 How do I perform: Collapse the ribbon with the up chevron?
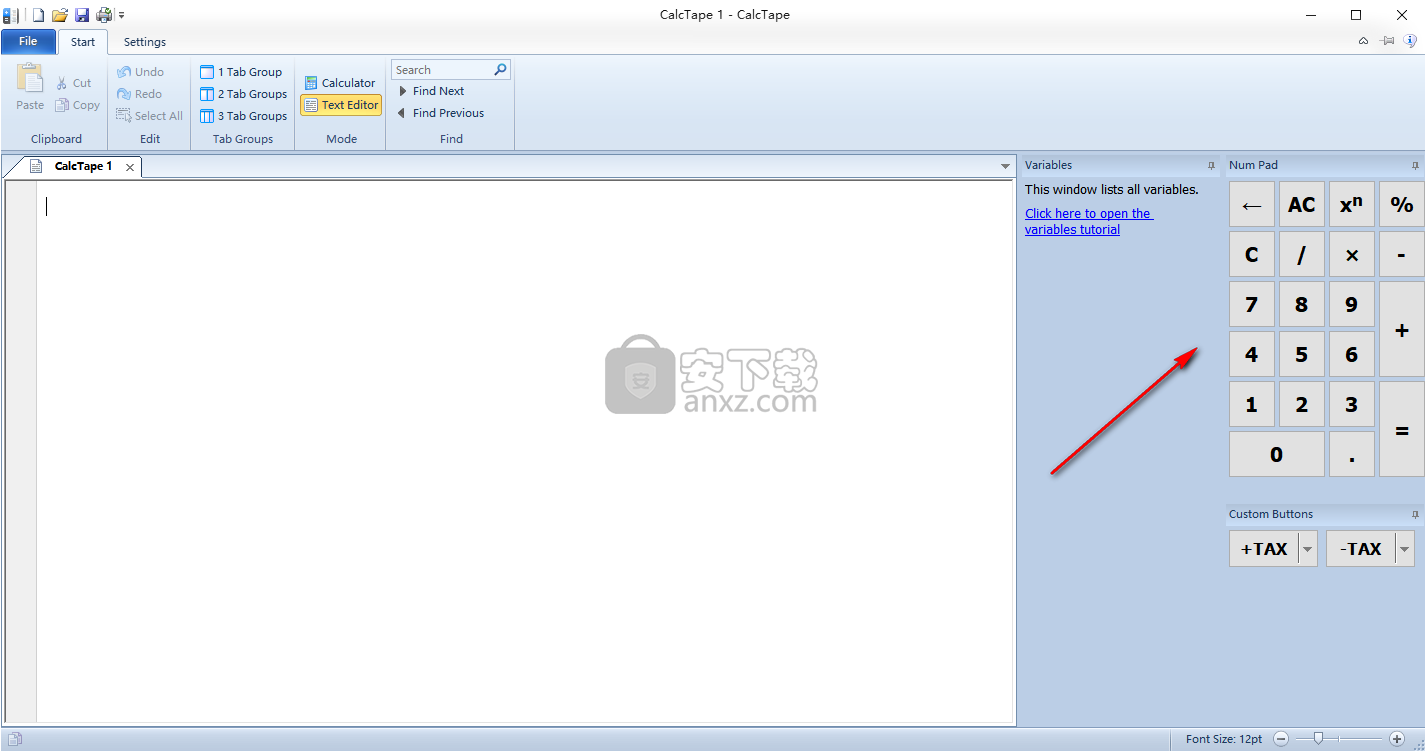1363,41
